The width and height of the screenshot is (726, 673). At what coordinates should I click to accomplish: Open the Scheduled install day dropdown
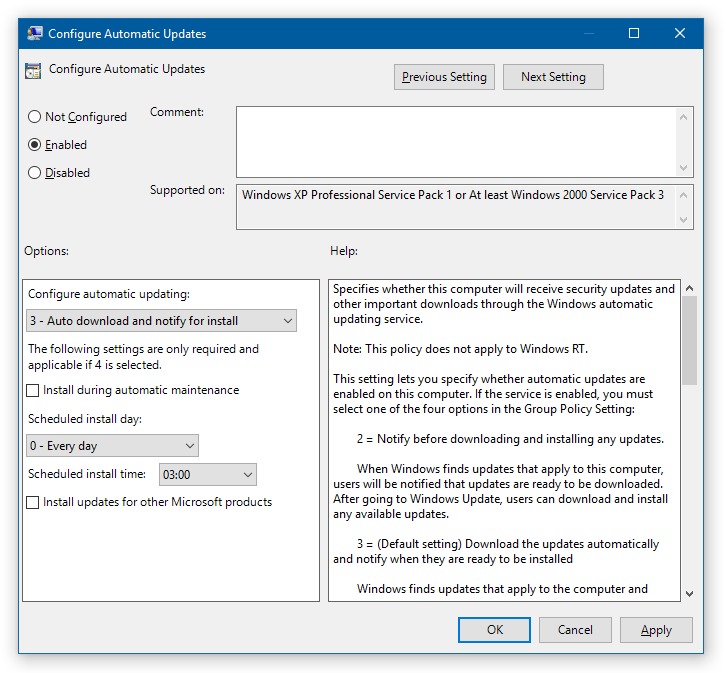click(112, 446)
